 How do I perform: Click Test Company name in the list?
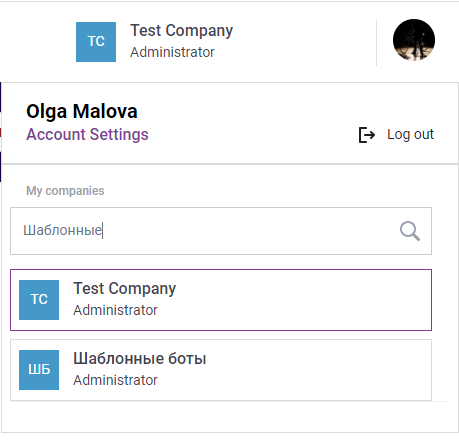(x=125, y=289)
